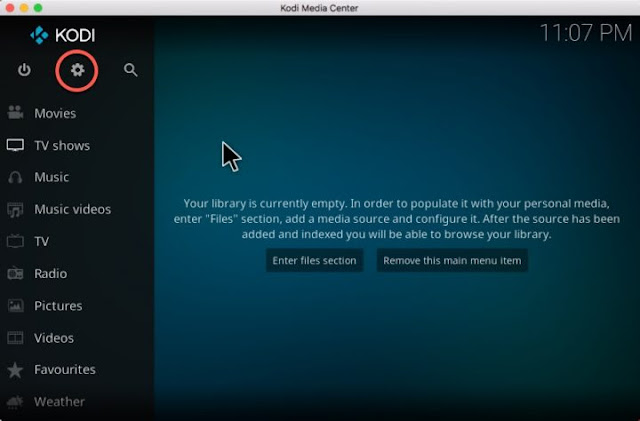Viewport: 640px width, 421px height.
Task: Click the Movies camera icon
Action: pos(16,113)
